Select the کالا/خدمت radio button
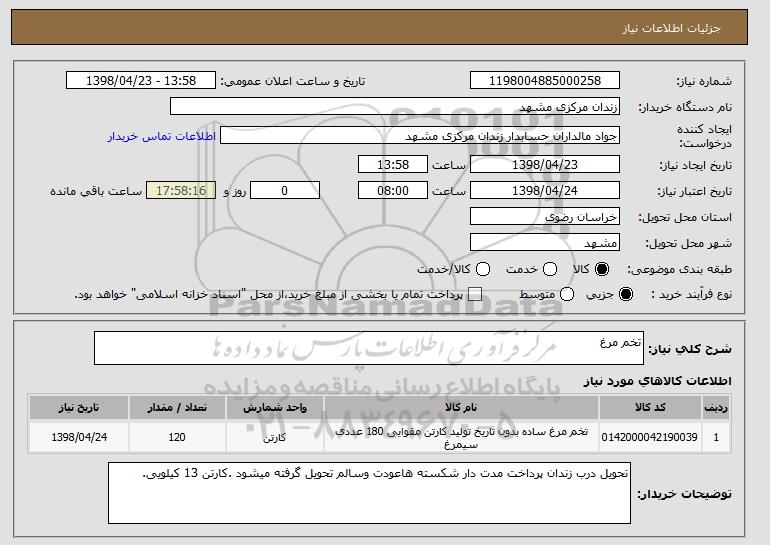 pos(483,269)
